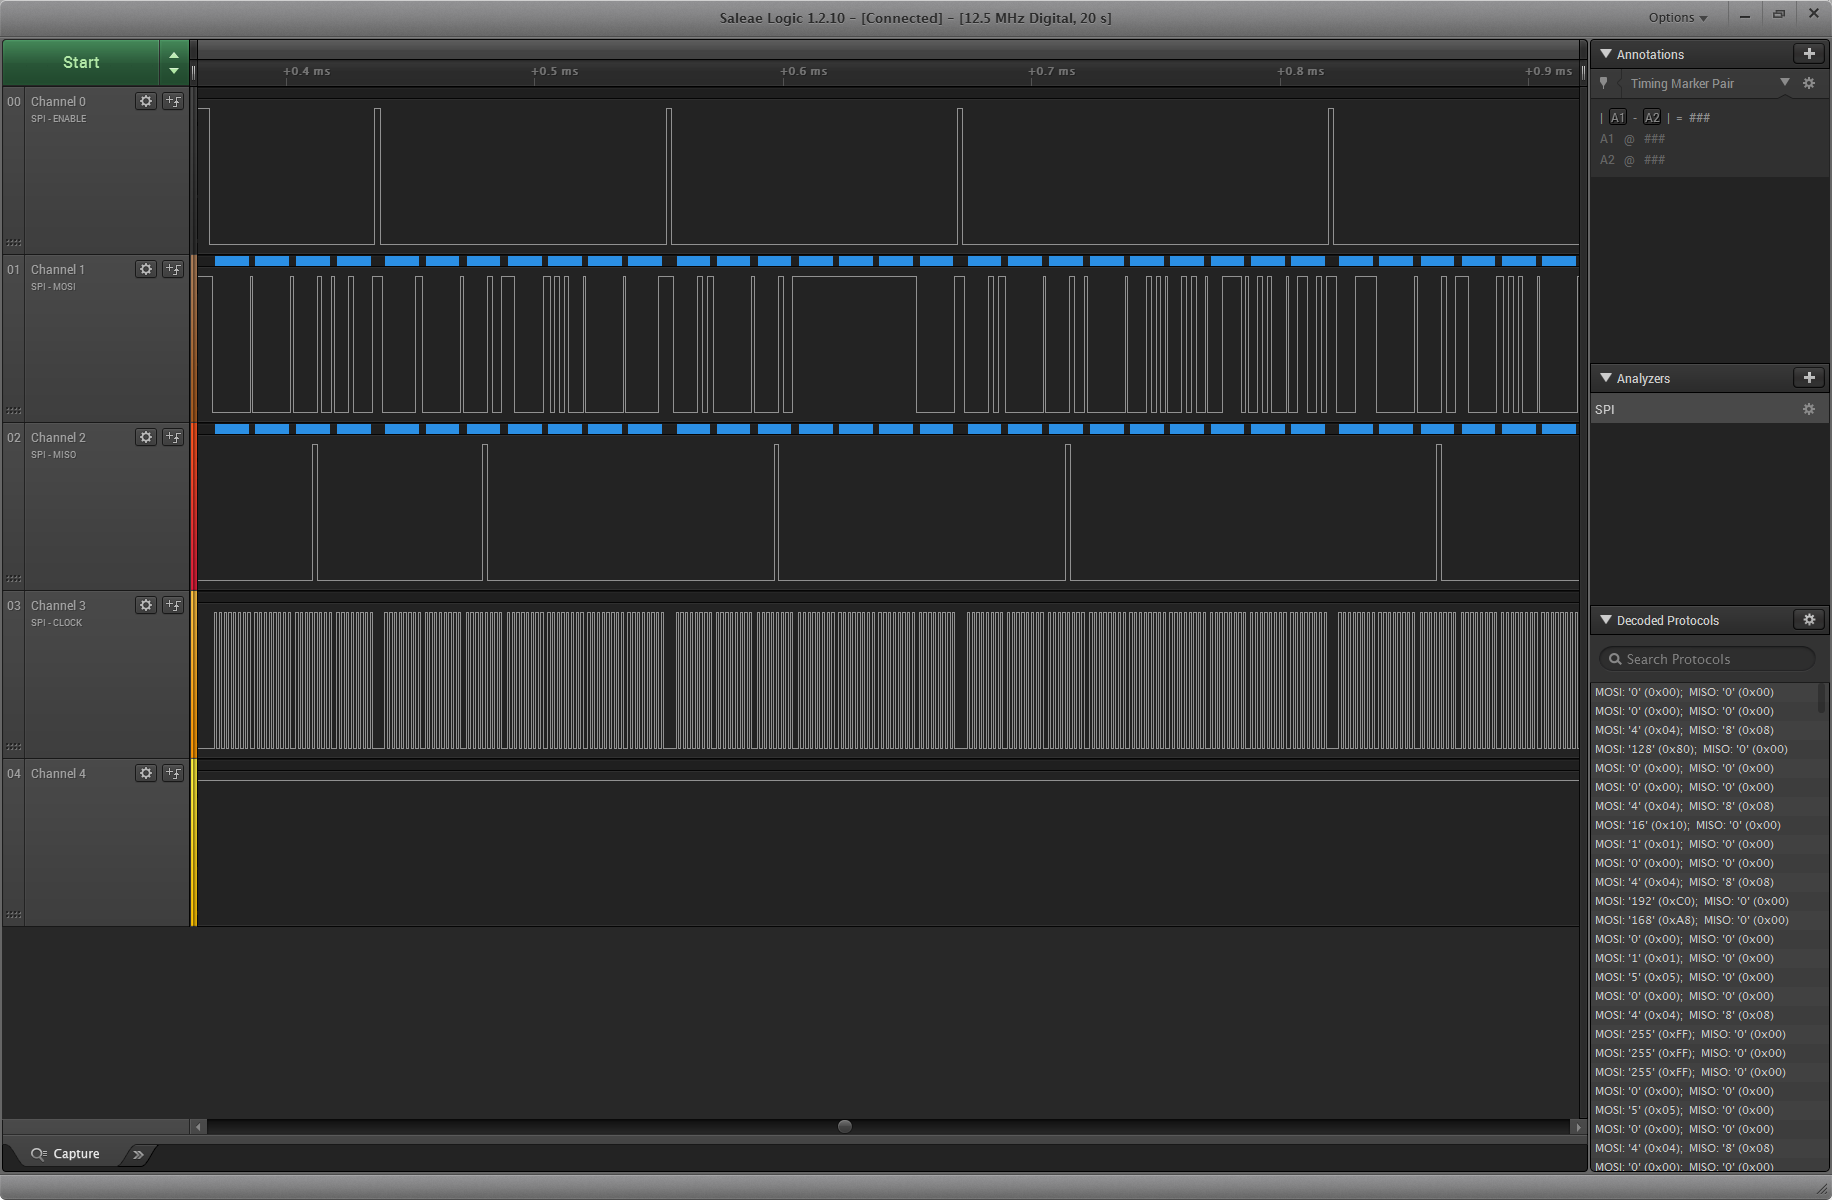Click the Channel 3 SPI - CLOCK label
Screen dimensions: 1832x1200
click(56, 623)
